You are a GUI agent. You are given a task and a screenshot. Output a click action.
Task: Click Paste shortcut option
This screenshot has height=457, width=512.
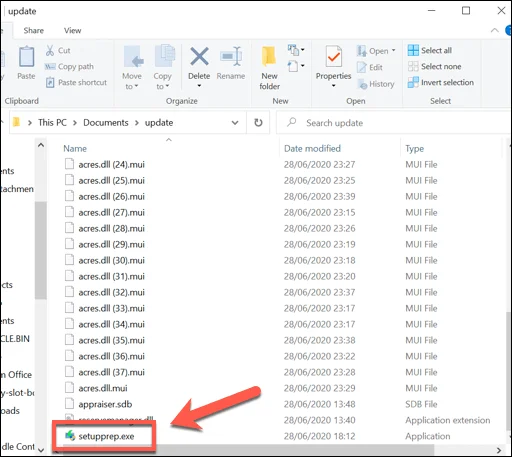(x=76, y=82)
